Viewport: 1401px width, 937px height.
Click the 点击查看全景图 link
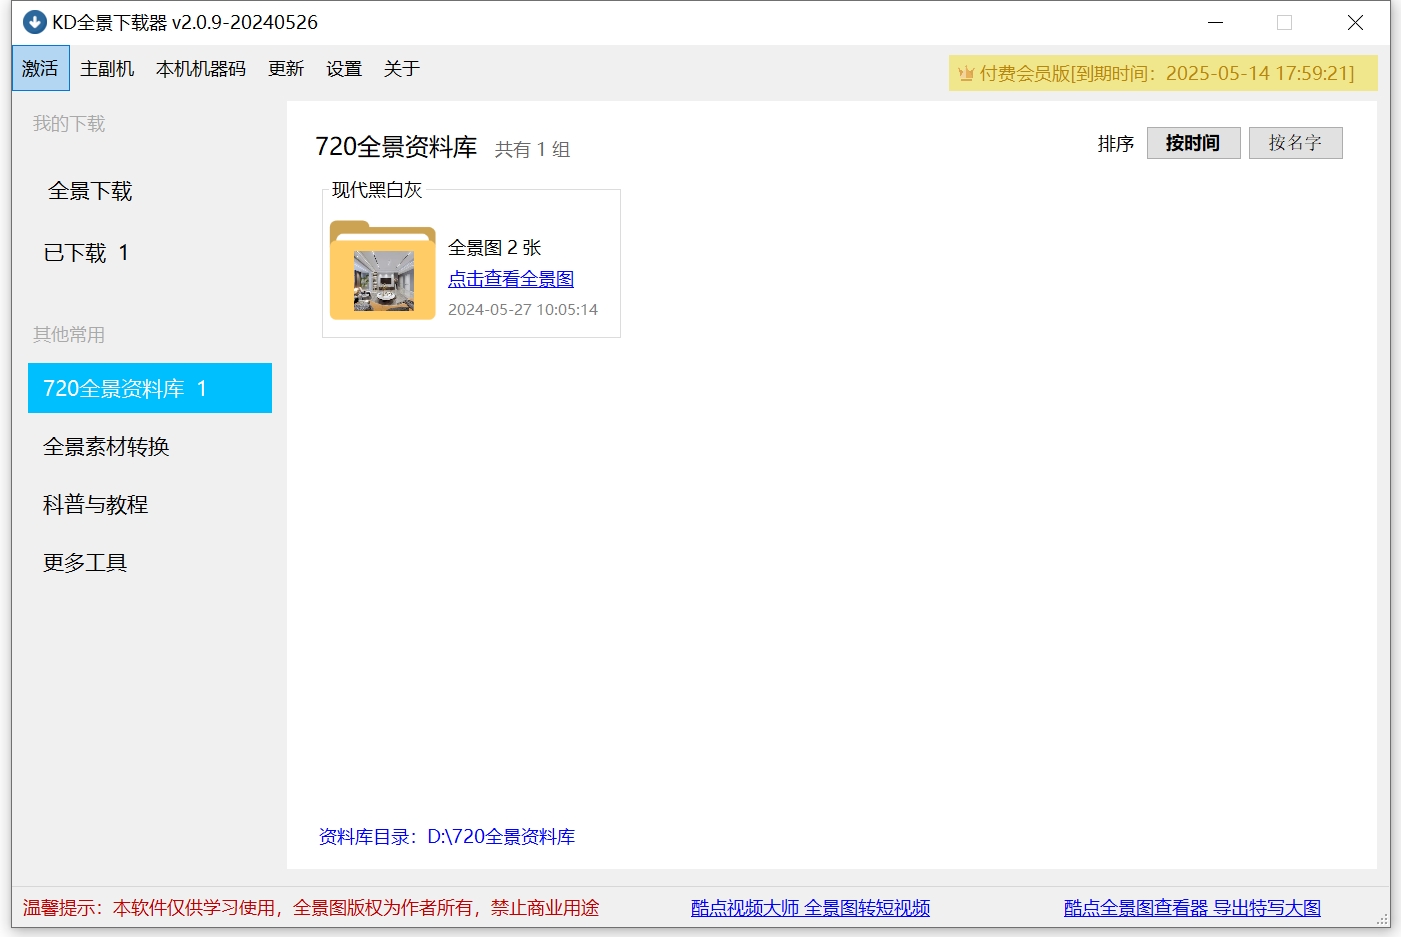(511, 279)
